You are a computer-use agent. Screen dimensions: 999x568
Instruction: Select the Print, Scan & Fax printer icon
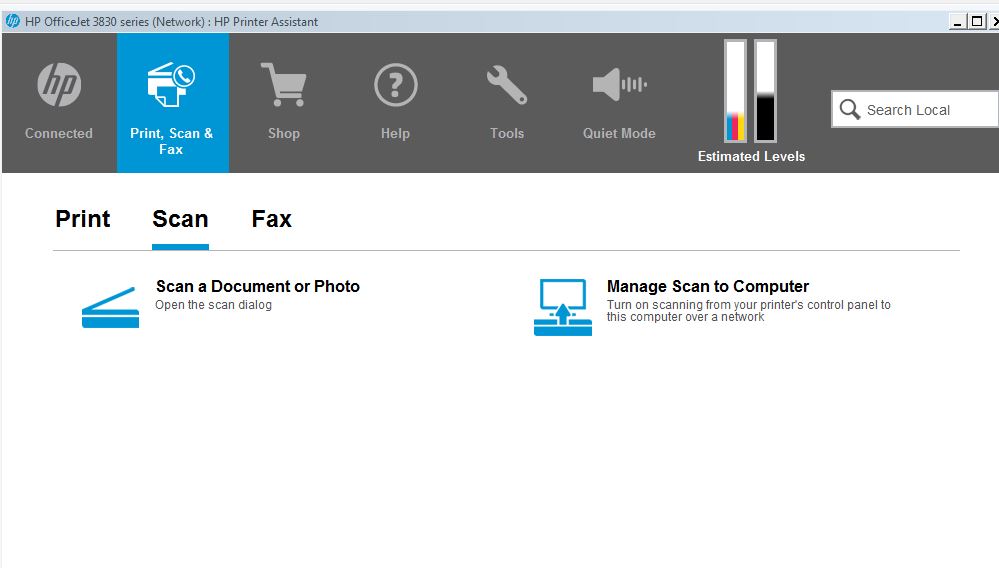pyautogui.click(x=171, y=84)
